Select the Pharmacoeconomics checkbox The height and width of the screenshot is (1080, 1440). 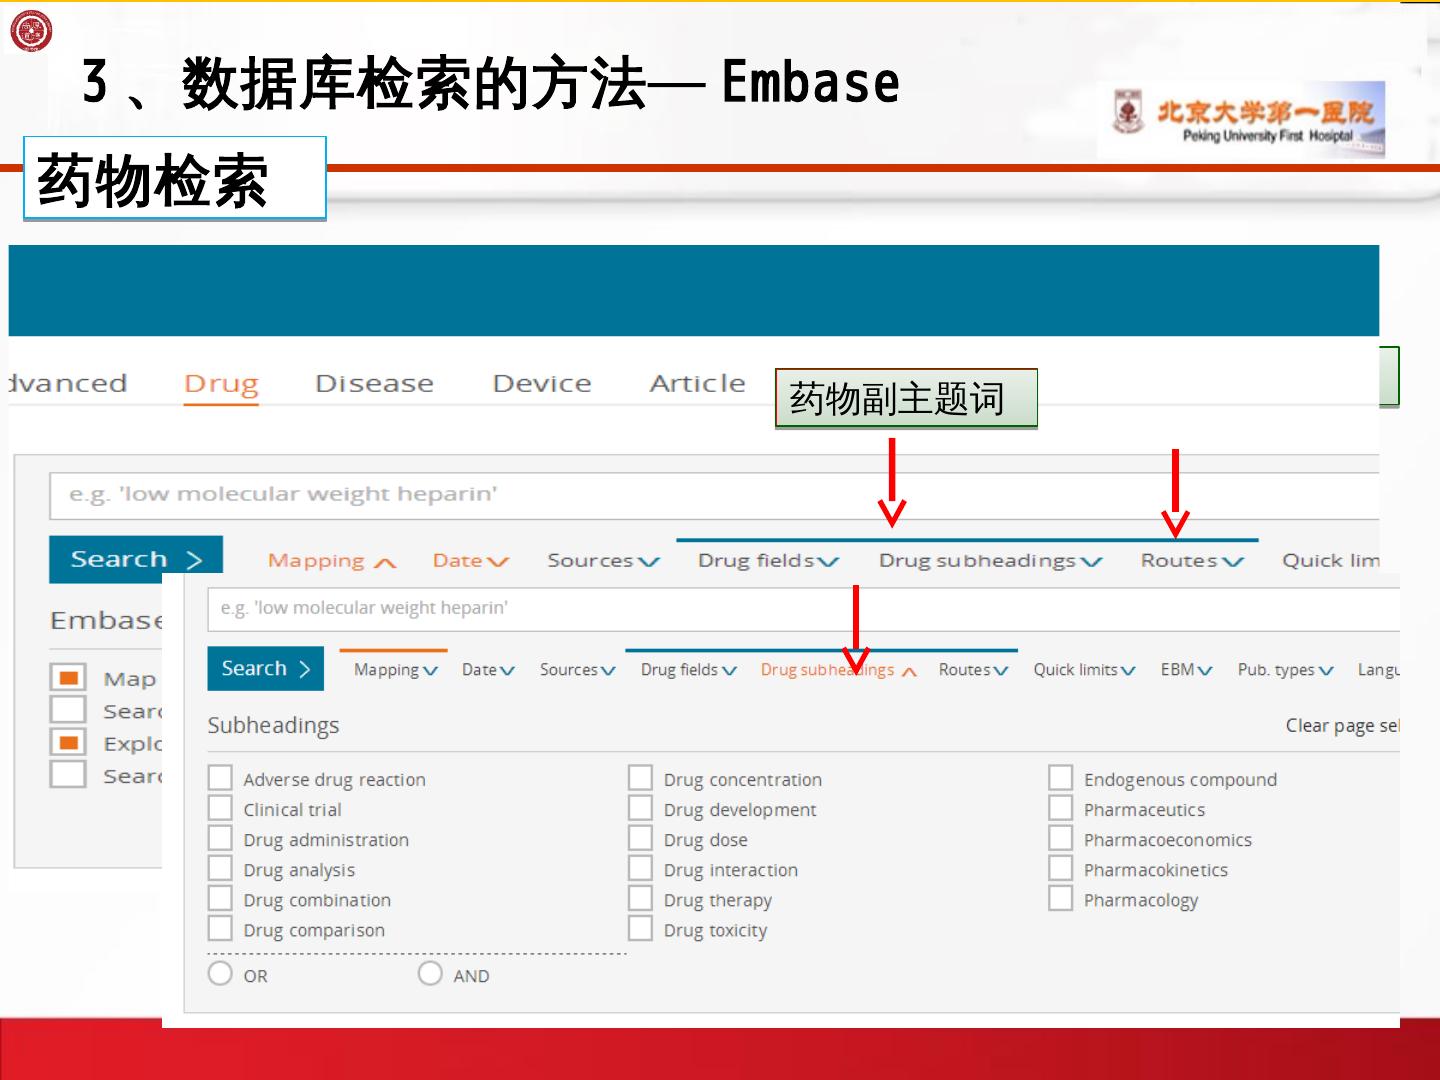pos(1060,838)
